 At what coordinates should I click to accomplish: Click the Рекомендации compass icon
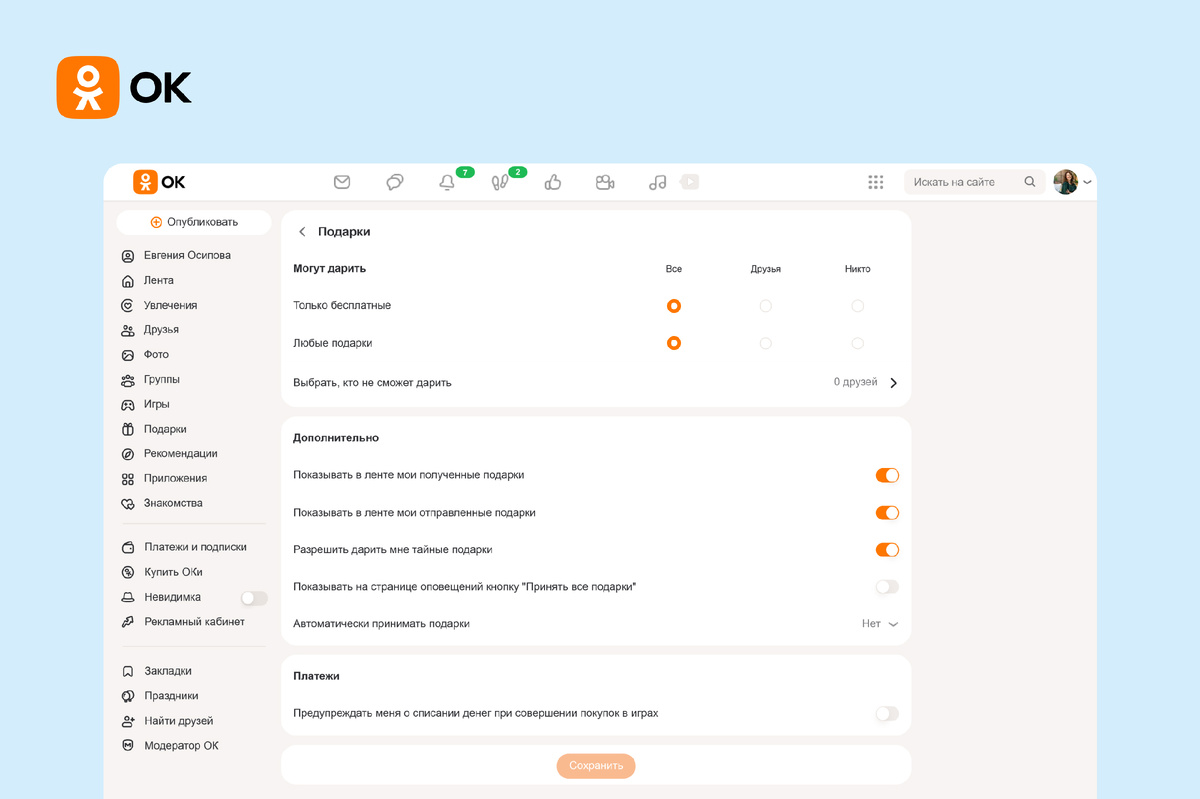127,454
